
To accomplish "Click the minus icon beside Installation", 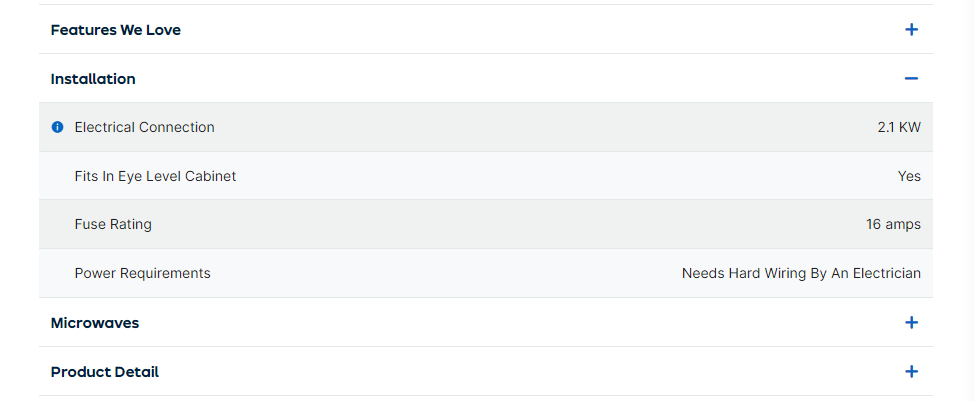I will coord(911,79).
